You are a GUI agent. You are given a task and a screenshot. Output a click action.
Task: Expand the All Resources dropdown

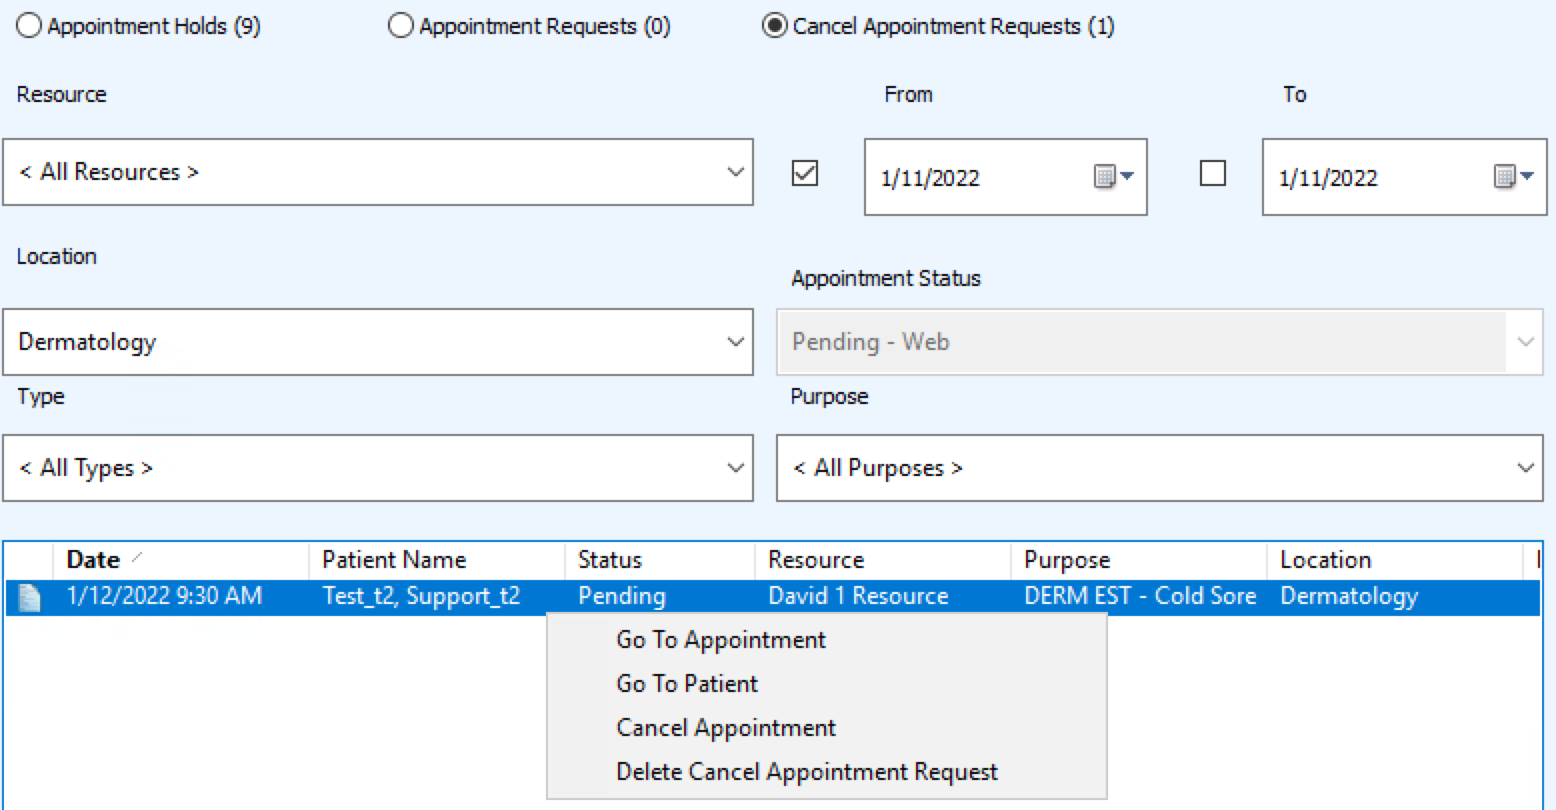[x=734, y=172]
